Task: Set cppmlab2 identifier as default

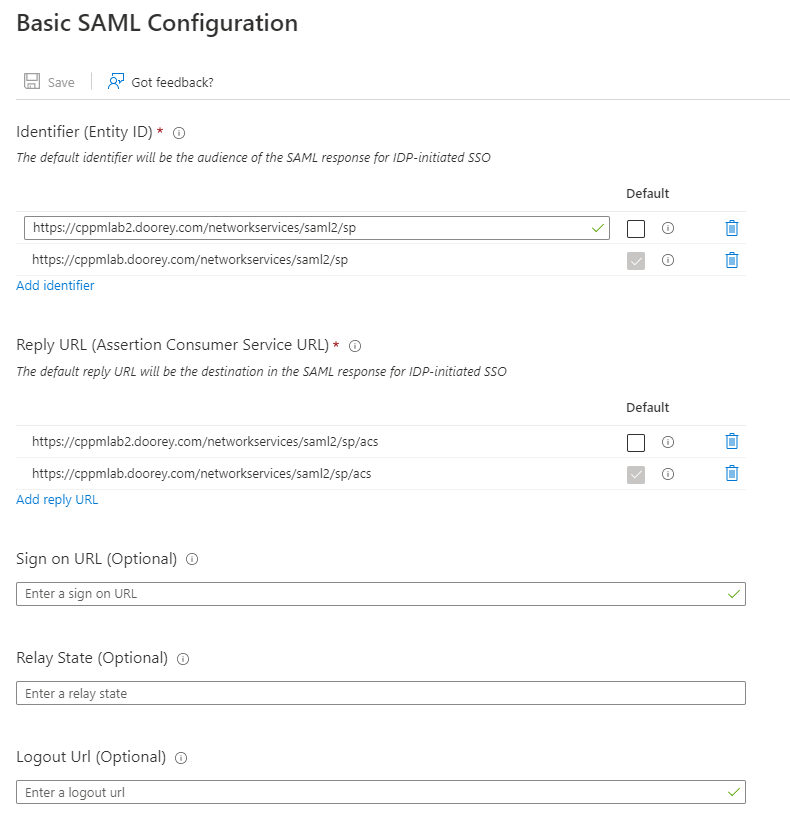Action: point(636,229)
